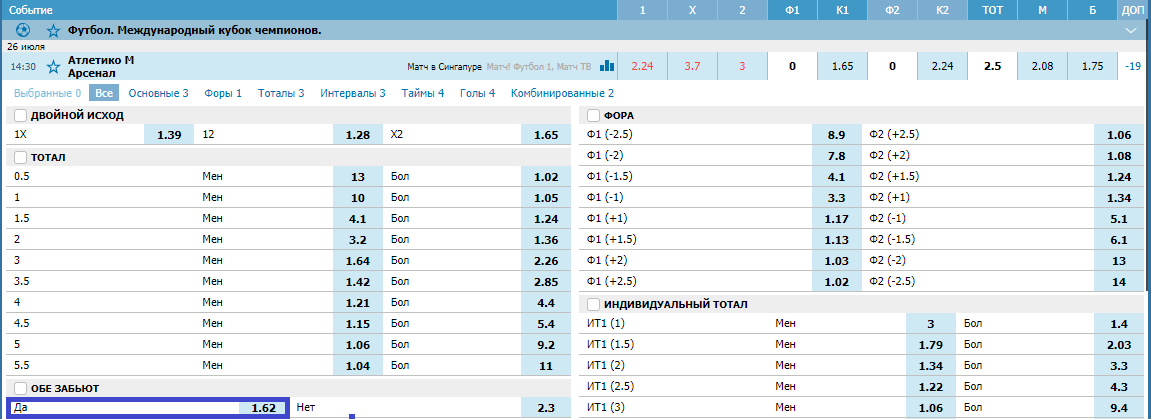Open match statistics bar chart icon
The width and height of the screenshot is (1151, 419).
pyautogui.click(x=607, y=66)
